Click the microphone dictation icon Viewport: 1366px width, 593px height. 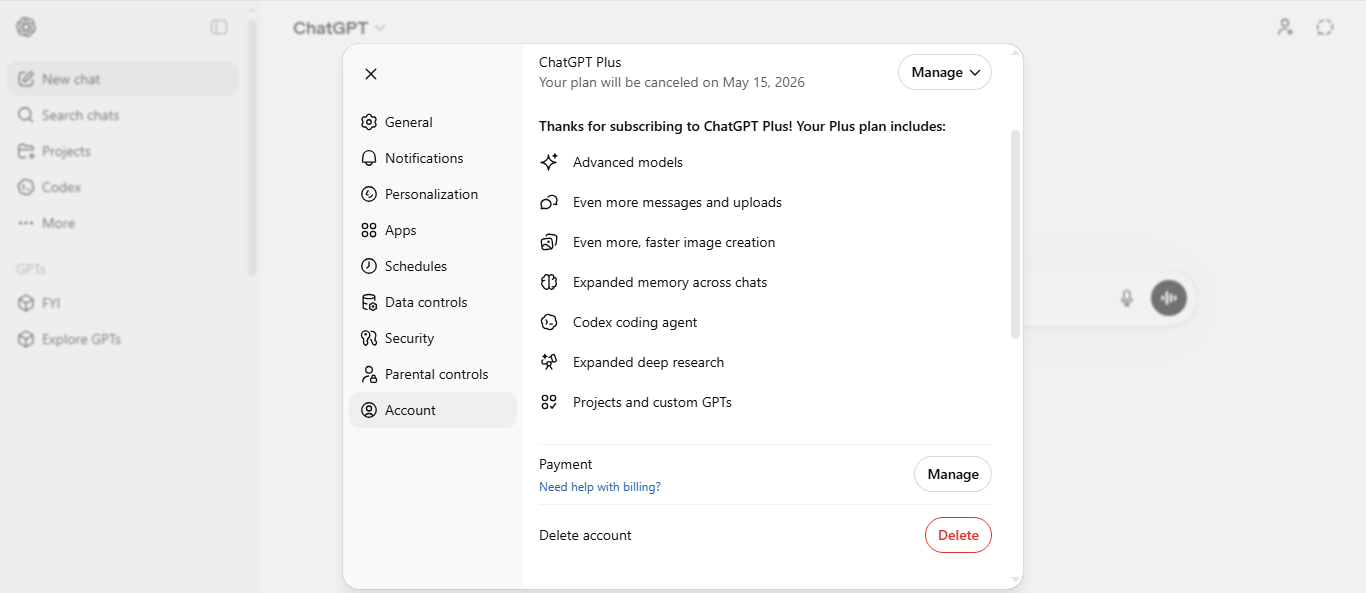tap(1127, 298)
